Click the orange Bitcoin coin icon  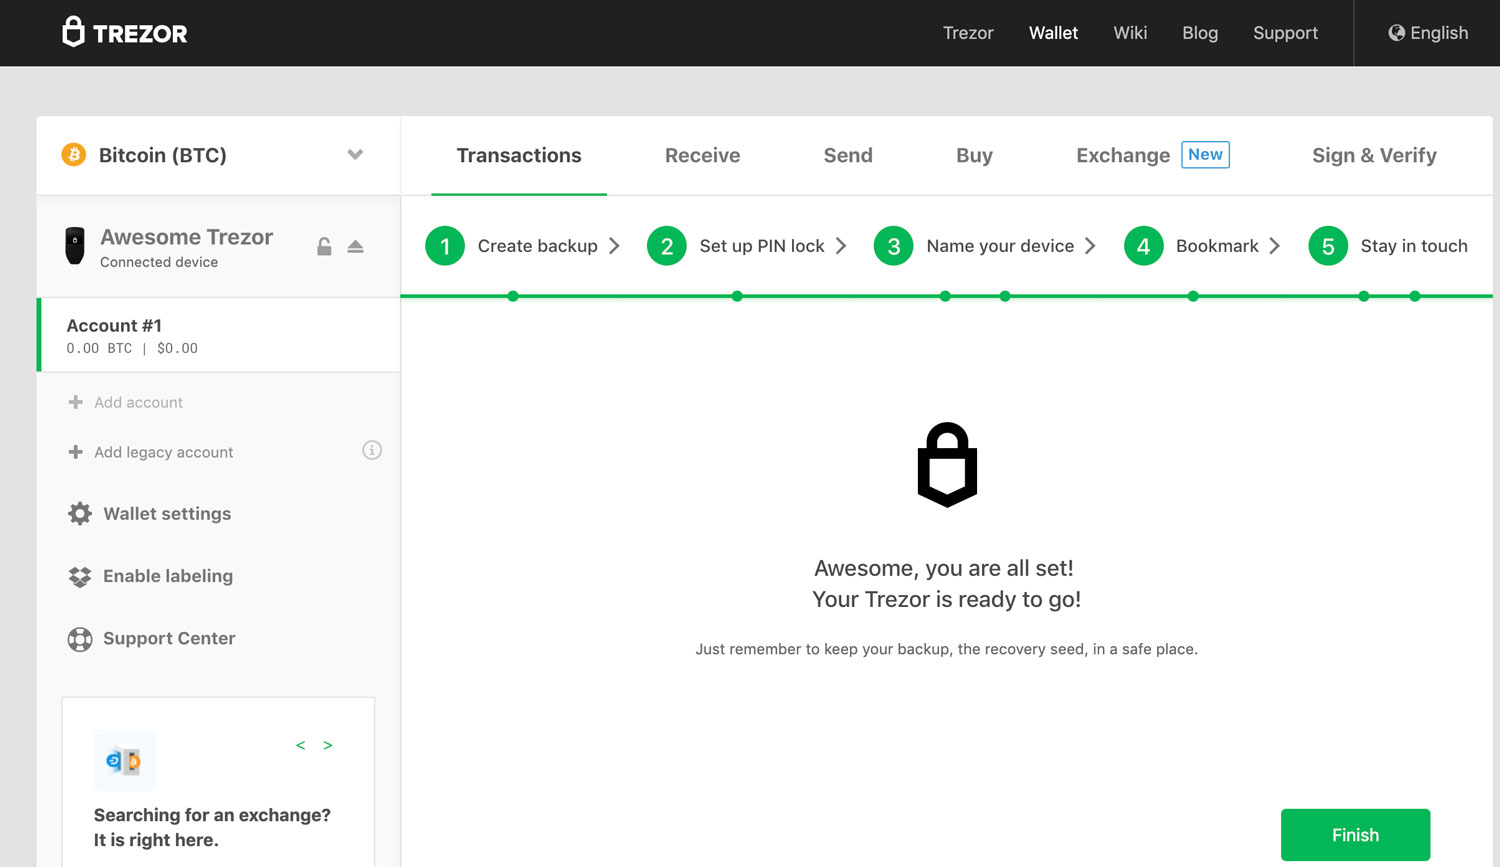(x=74, y=155)
